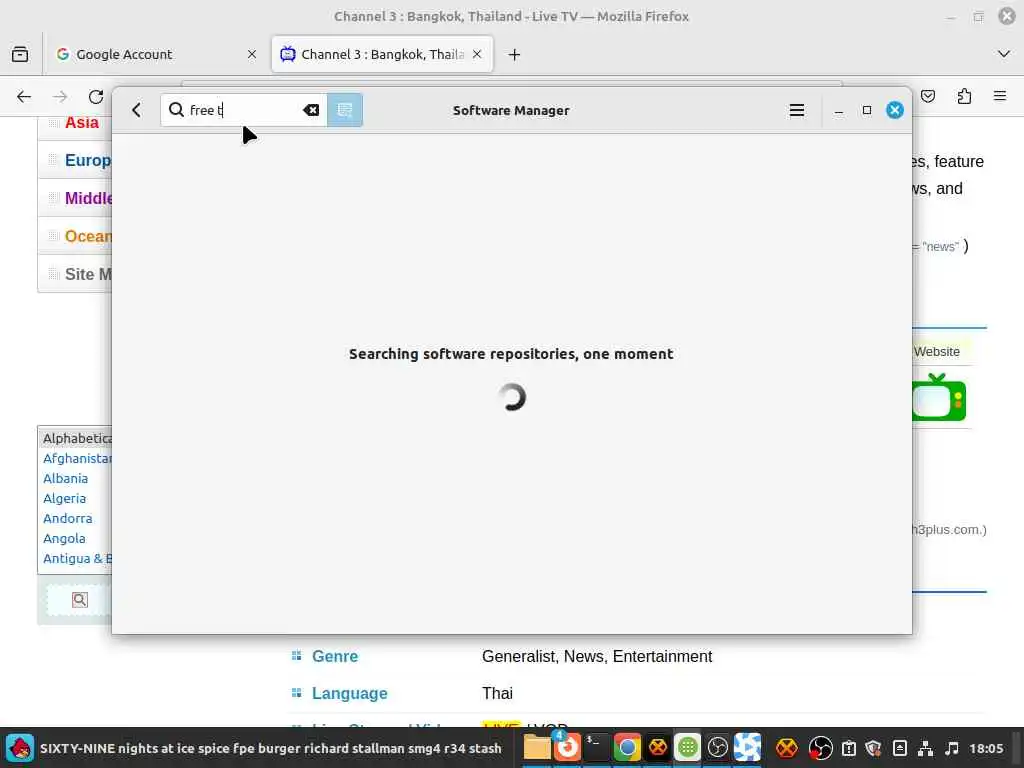Click the OBS recording tray icon

click(x=820, y=748)
